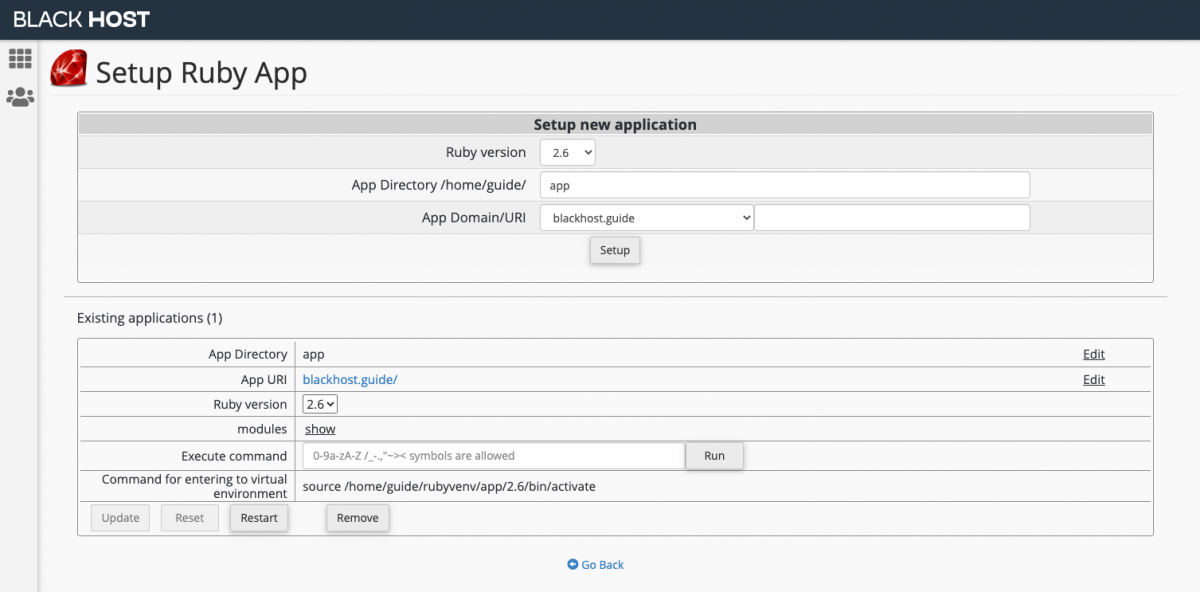Viewport: 1200px width, 592px height.
Task: Click the Update button
Action: [x=119, y=517]
